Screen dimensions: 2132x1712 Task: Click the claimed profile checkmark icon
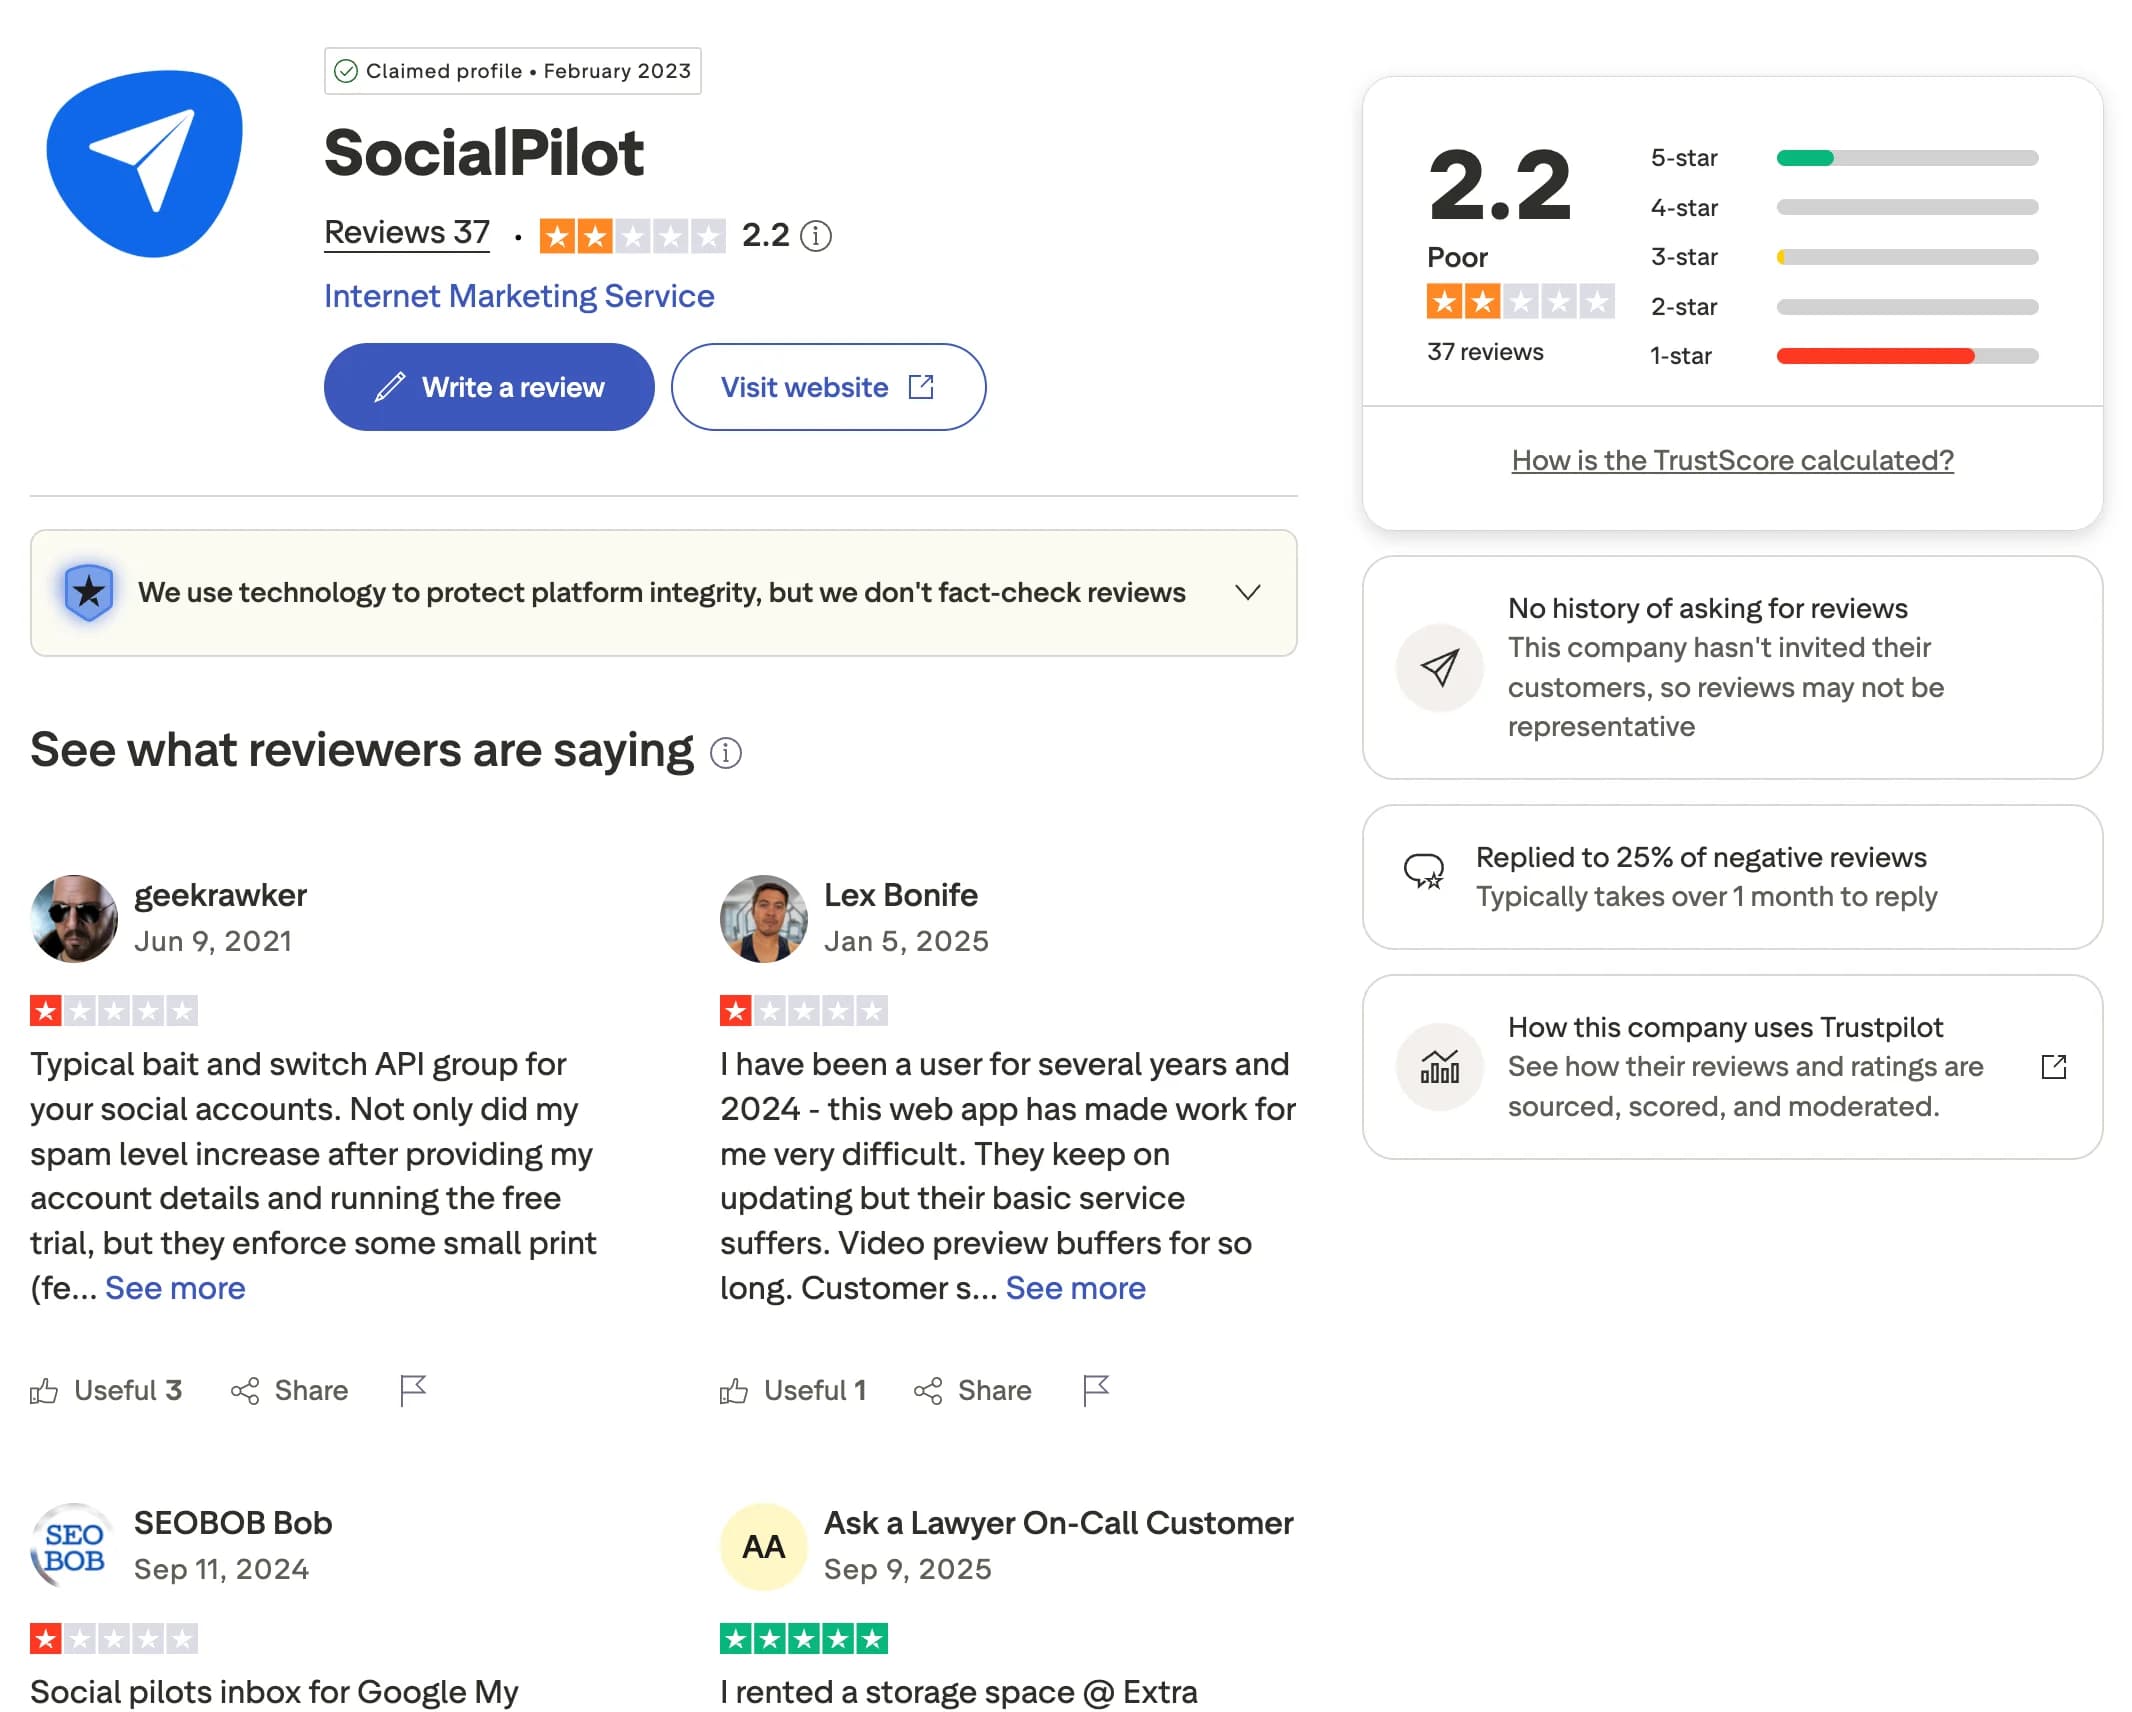[x=346, y=71]
